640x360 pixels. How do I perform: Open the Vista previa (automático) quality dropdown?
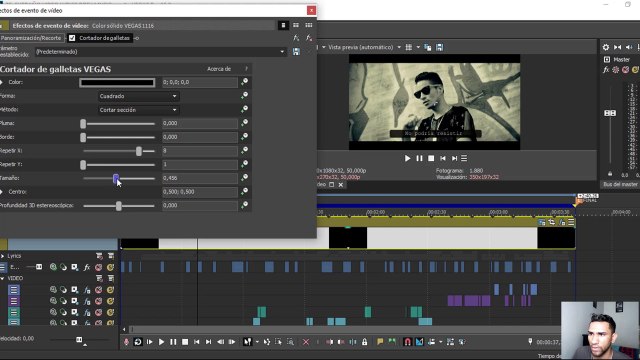click(399, 47)
